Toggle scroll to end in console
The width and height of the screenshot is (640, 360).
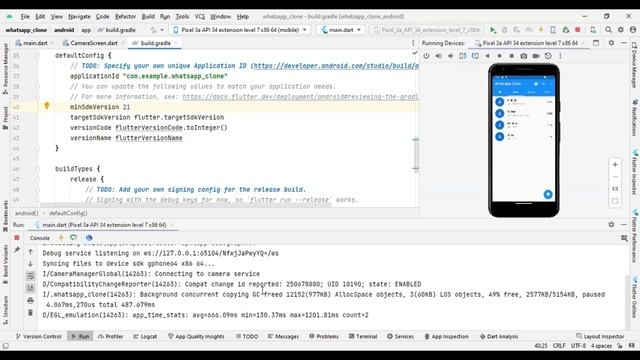click(30, 288)
